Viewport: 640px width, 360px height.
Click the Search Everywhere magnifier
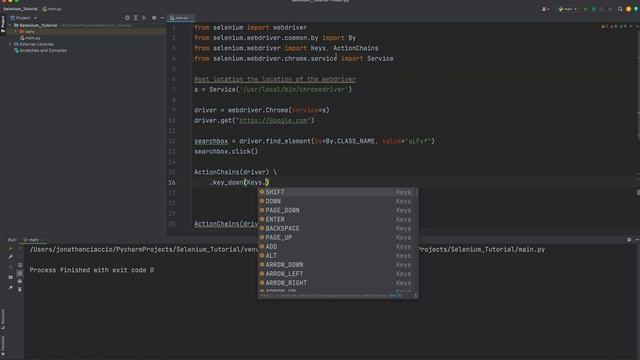tap(620, 9)
